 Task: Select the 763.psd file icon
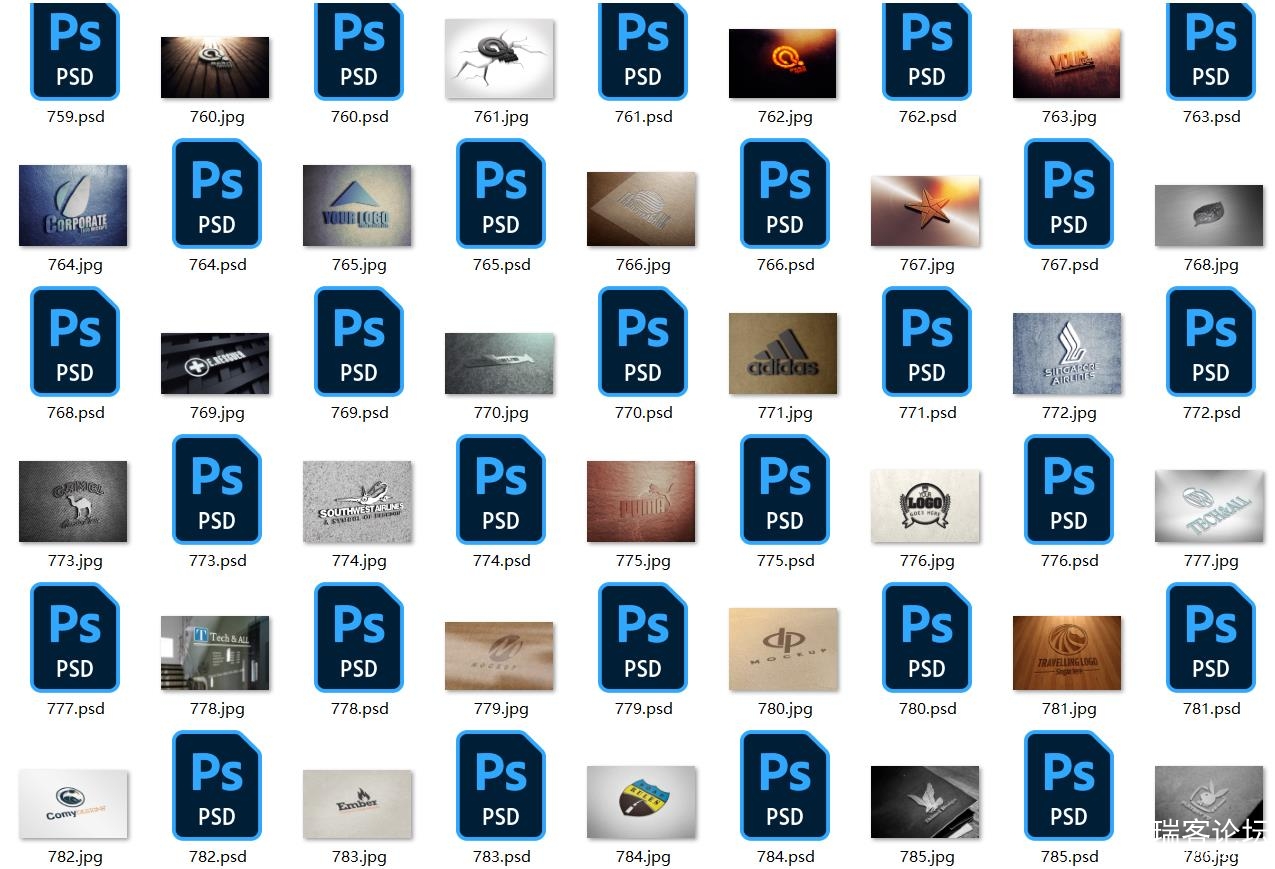click(x=1211, y=50)
